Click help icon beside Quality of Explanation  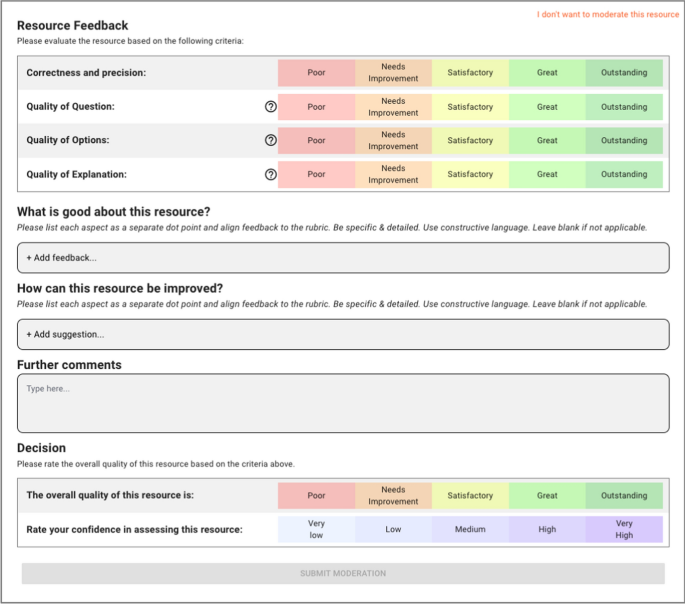270,174
